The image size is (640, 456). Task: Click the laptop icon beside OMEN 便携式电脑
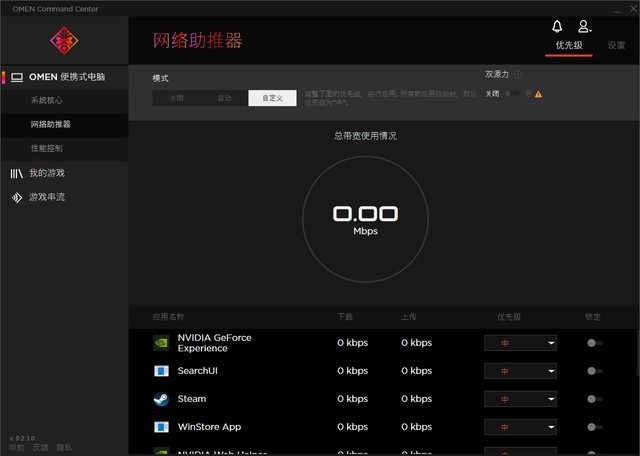pyautogui.click(x=17, y=77)
